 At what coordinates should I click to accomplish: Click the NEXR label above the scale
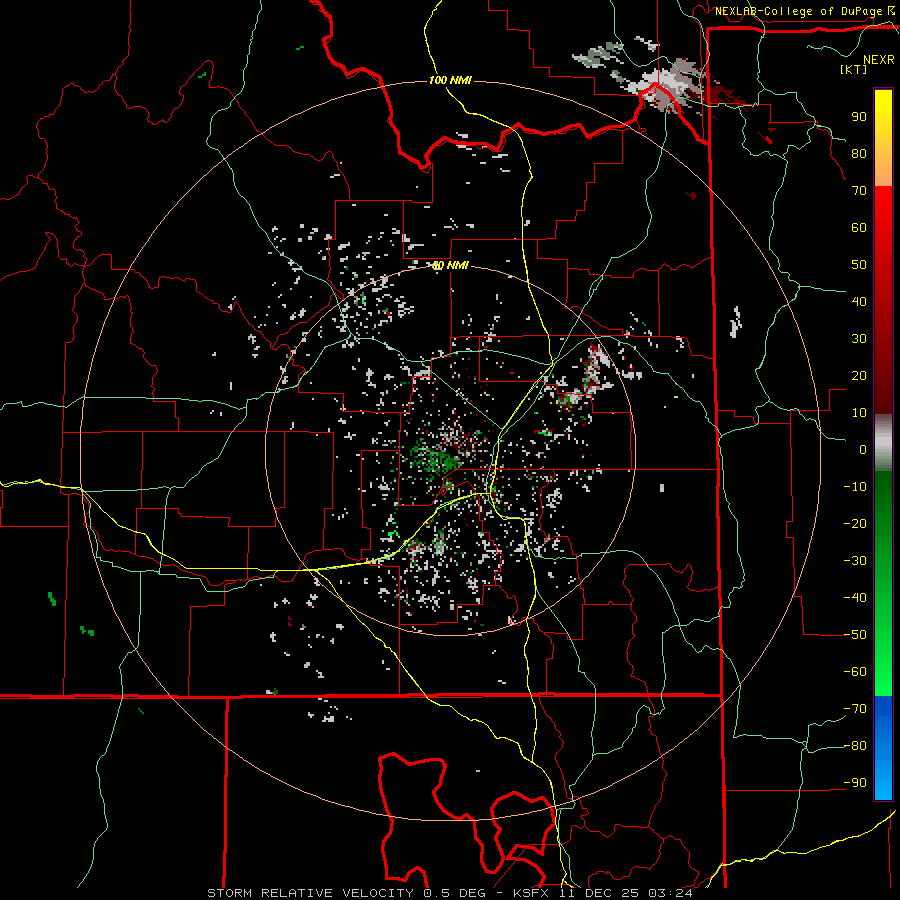(879, 60)
